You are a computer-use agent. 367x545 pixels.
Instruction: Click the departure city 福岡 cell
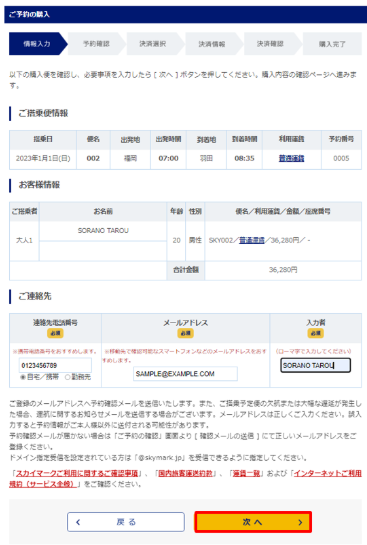point(130,158)
